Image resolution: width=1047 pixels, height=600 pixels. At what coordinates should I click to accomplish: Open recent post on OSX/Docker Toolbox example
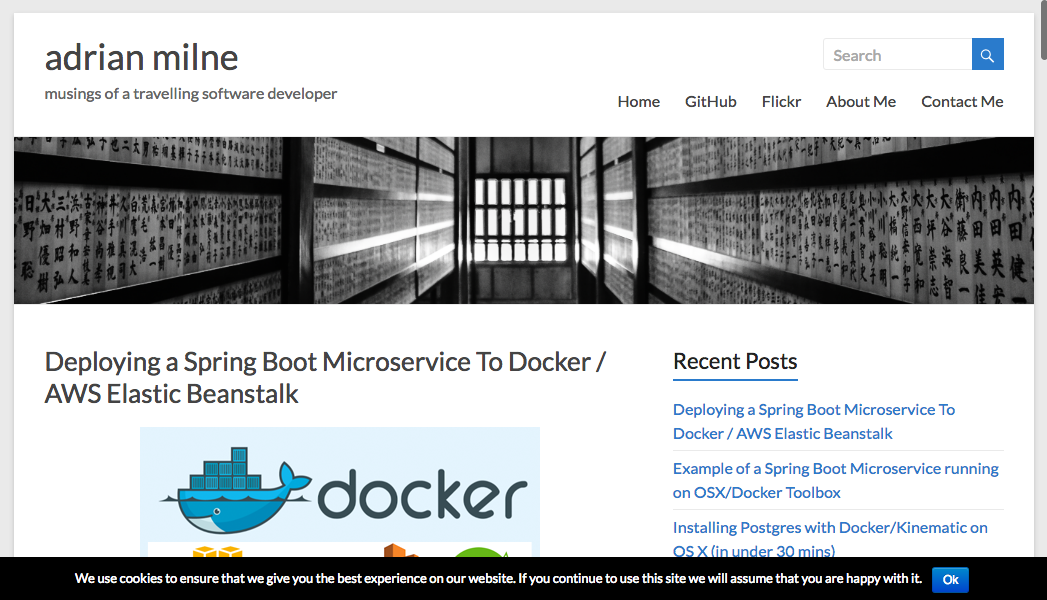click(x=835, y=480)
